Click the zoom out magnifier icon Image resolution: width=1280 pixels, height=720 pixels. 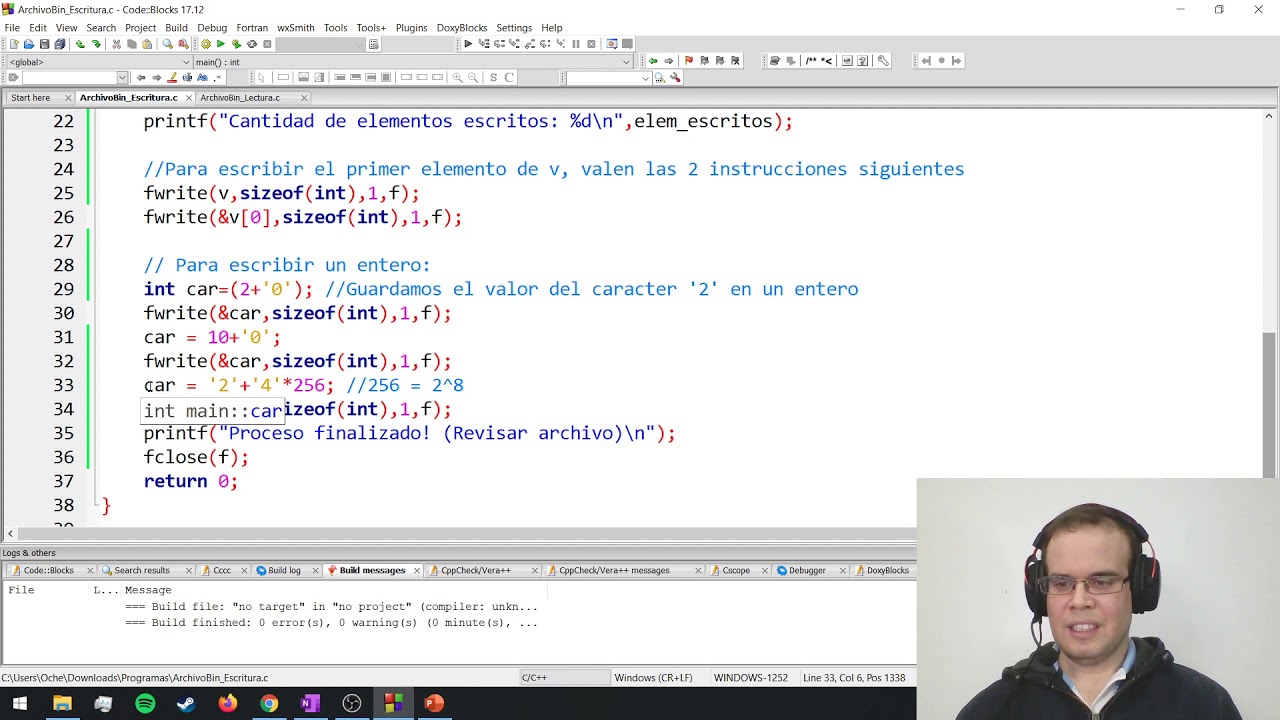click(473, 78)
